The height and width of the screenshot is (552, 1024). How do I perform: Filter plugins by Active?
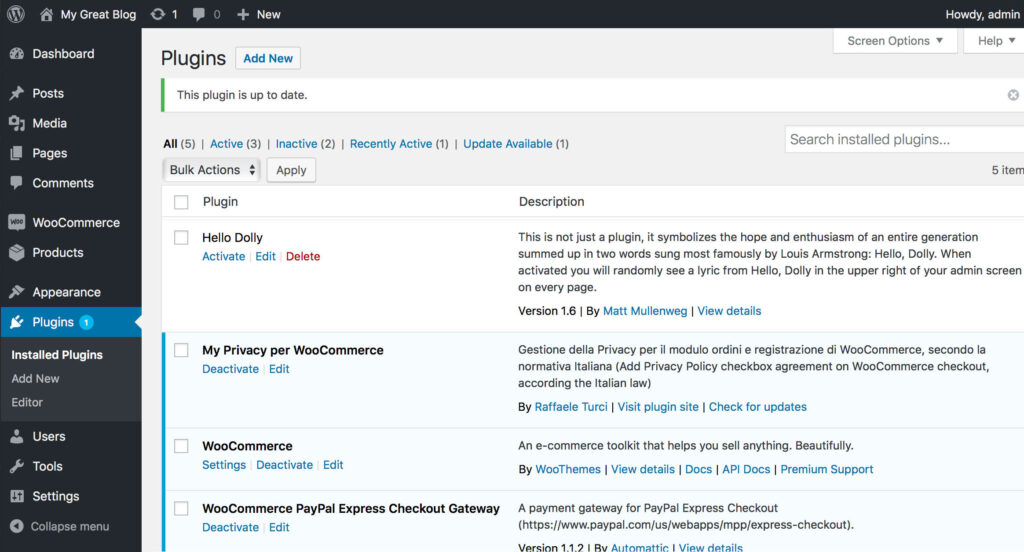click(226, 144)
